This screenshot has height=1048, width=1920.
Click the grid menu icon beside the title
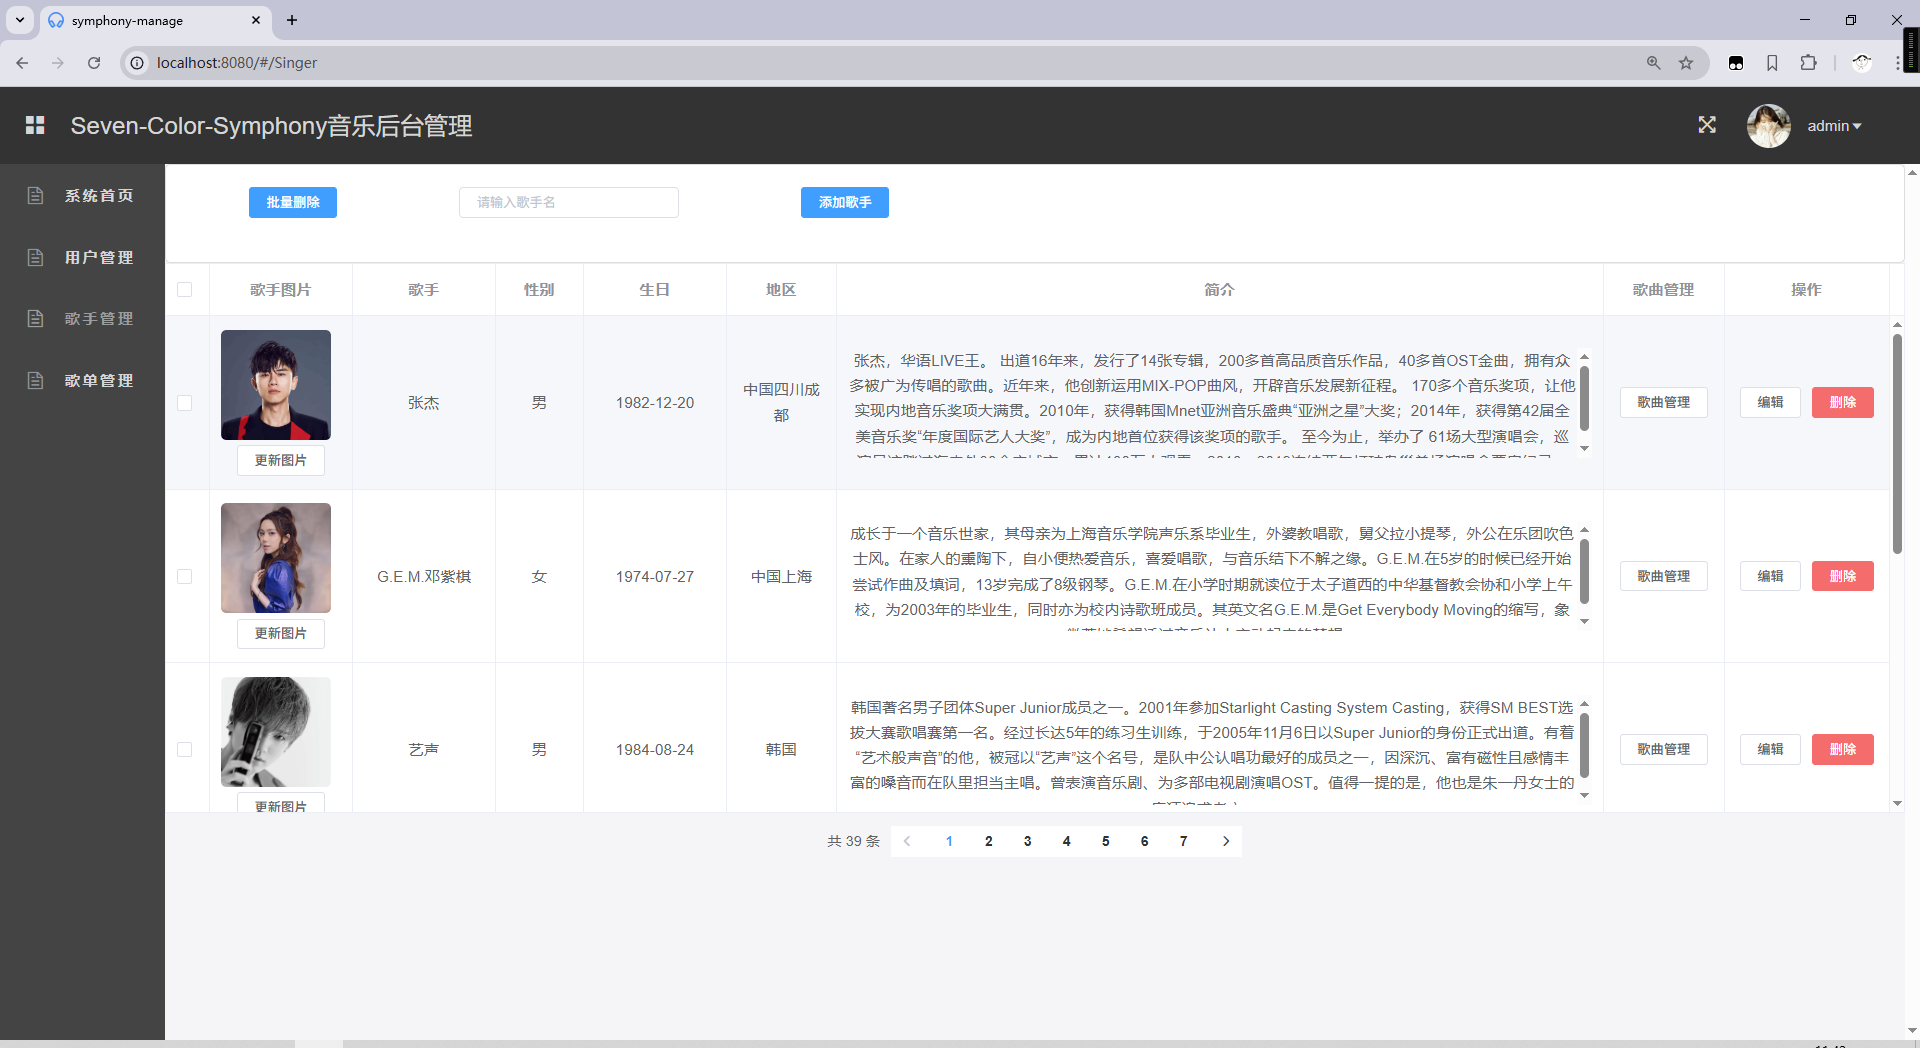[x=35, y=125]
